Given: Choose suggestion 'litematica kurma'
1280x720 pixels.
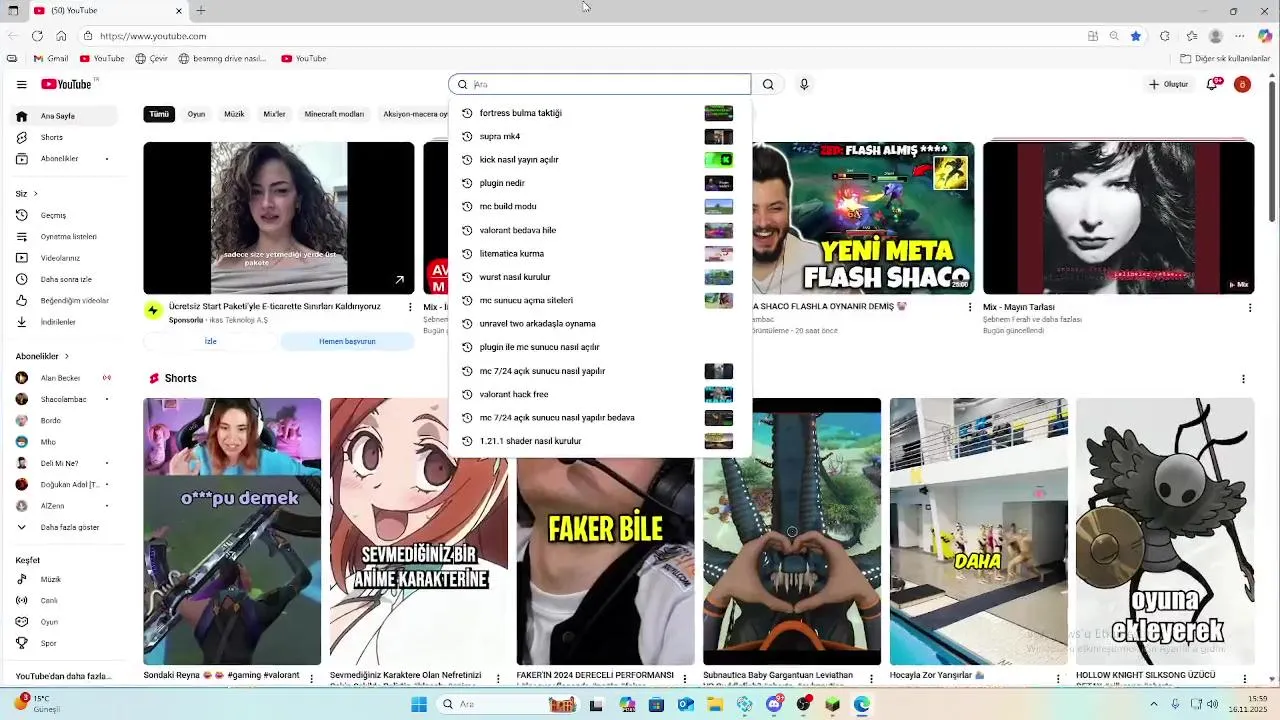Looking at the screenshot, I should [600, 253].
